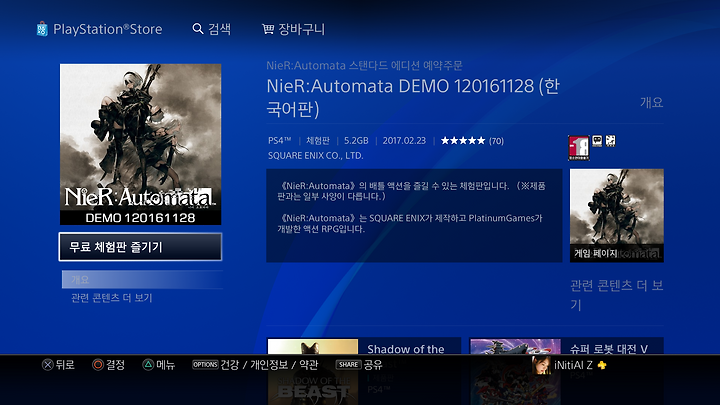Click the NieR:Automata DEMO 120161128 title
The image size is (720, 405).
pyautogui.click(x=413, y=97)
